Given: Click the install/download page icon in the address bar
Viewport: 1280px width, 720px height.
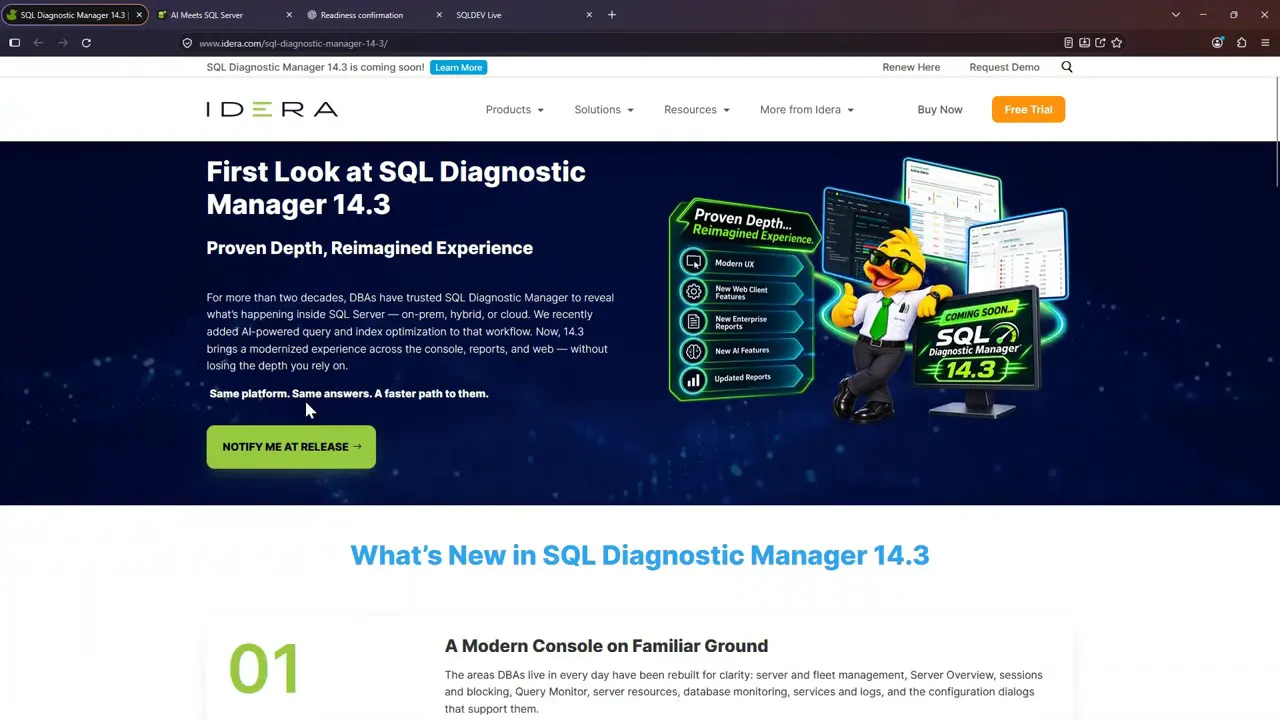Looking at the screenshot, I should (x=1084, y=43).
